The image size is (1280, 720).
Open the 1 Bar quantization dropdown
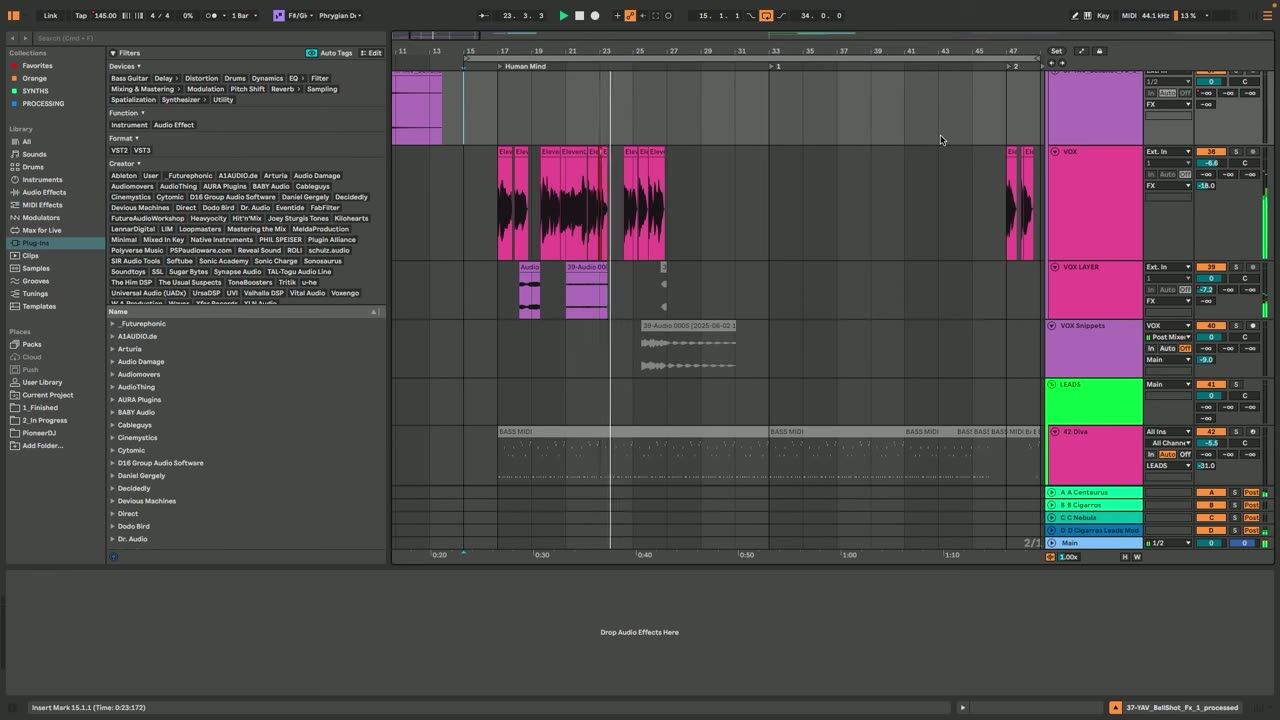click(x=244, y=15)
